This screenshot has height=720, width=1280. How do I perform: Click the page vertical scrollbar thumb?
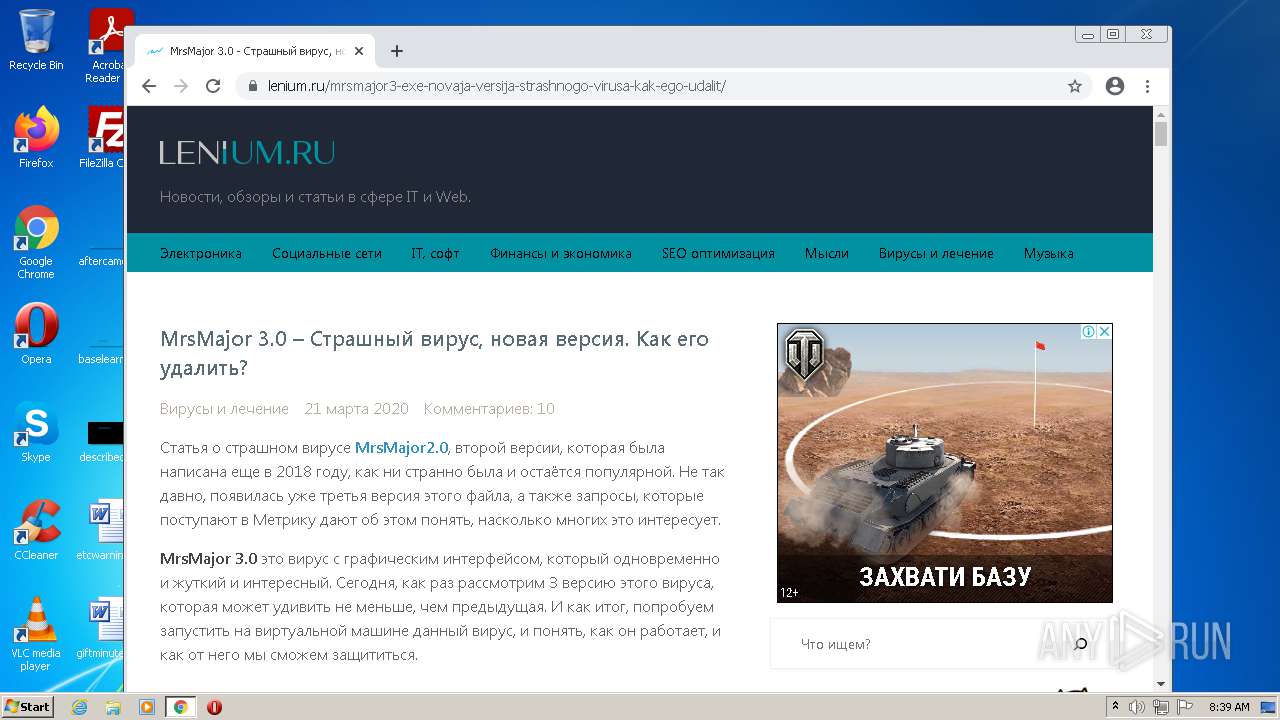tap(1161, 134)
